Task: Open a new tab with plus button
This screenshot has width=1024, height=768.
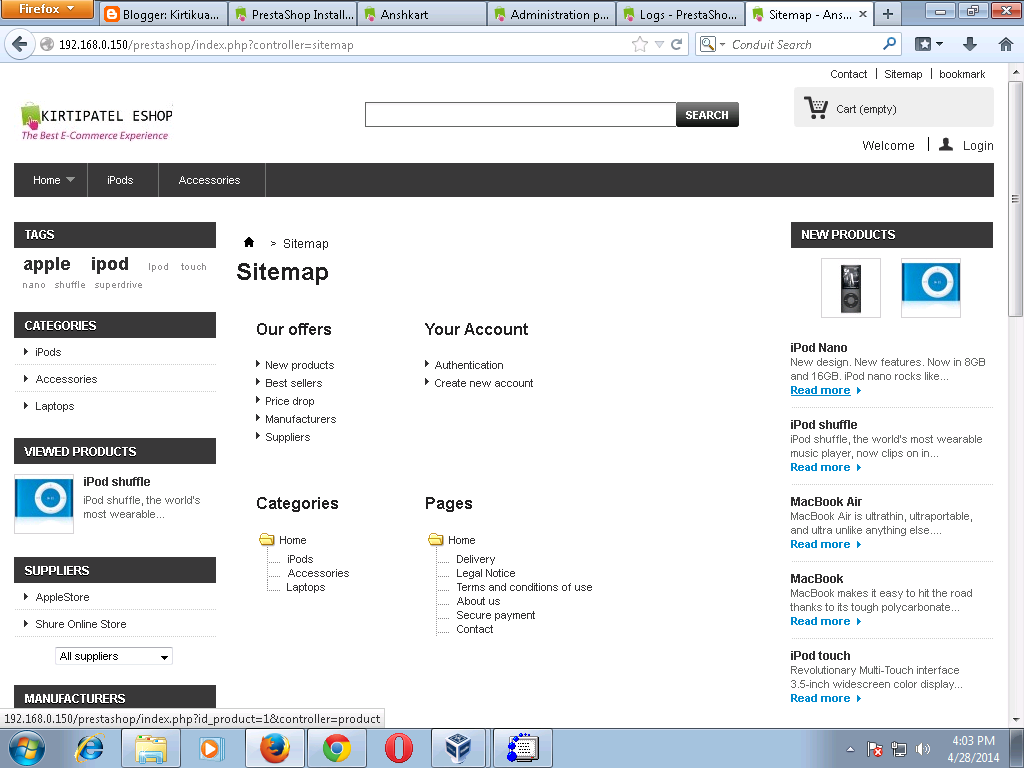Action: (x=888, y=14)
